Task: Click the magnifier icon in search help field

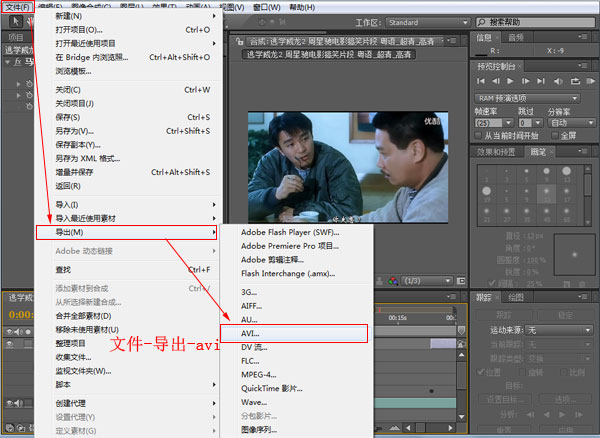Action: [x=482, y=22]
